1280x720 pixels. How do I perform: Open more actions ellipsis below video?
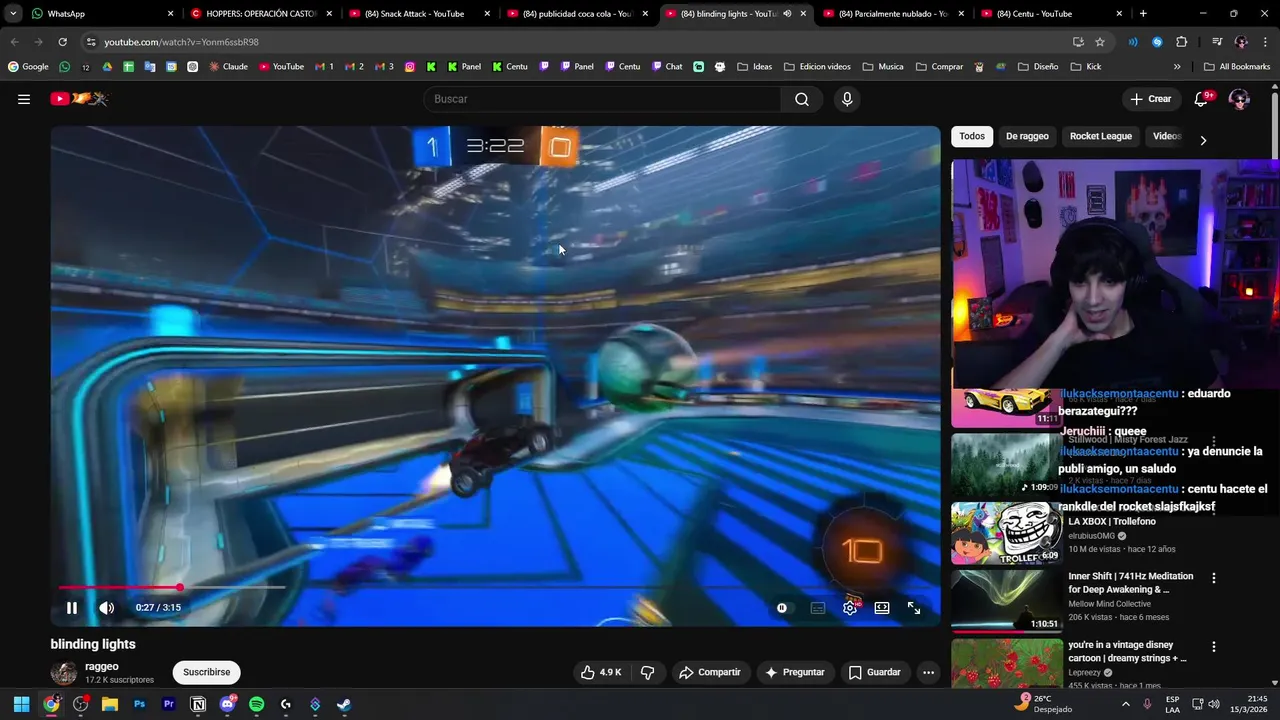point(928,672)
